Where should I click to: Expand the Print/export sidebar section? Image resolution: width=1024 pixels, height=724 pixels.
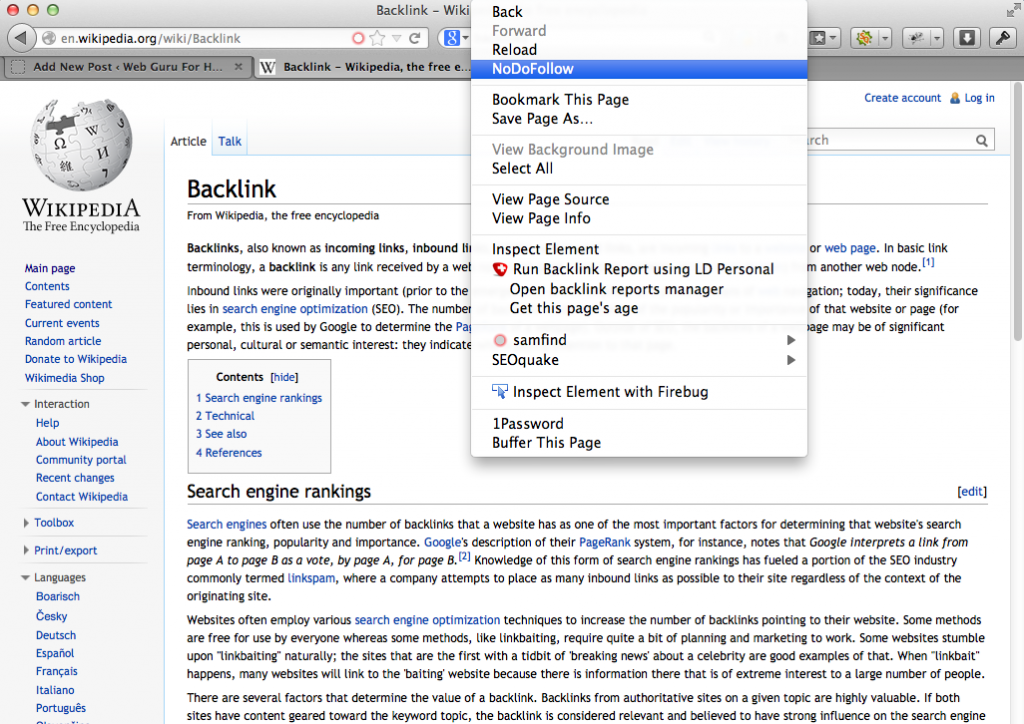click(x=25, y=550)
